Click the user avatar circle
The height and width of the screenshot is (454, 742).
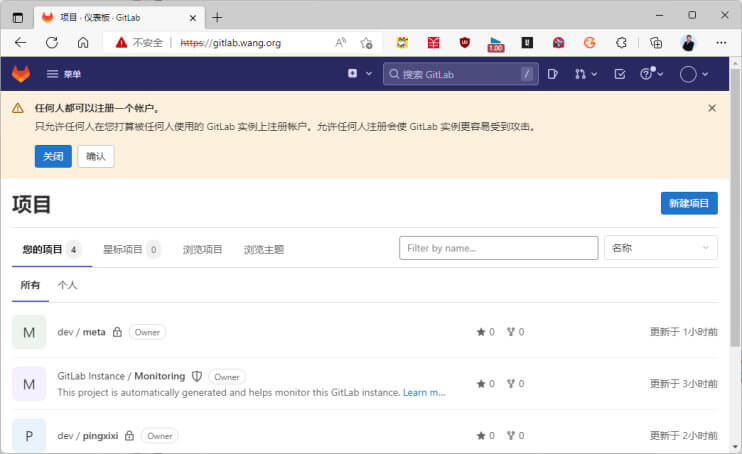click(688, 74)
